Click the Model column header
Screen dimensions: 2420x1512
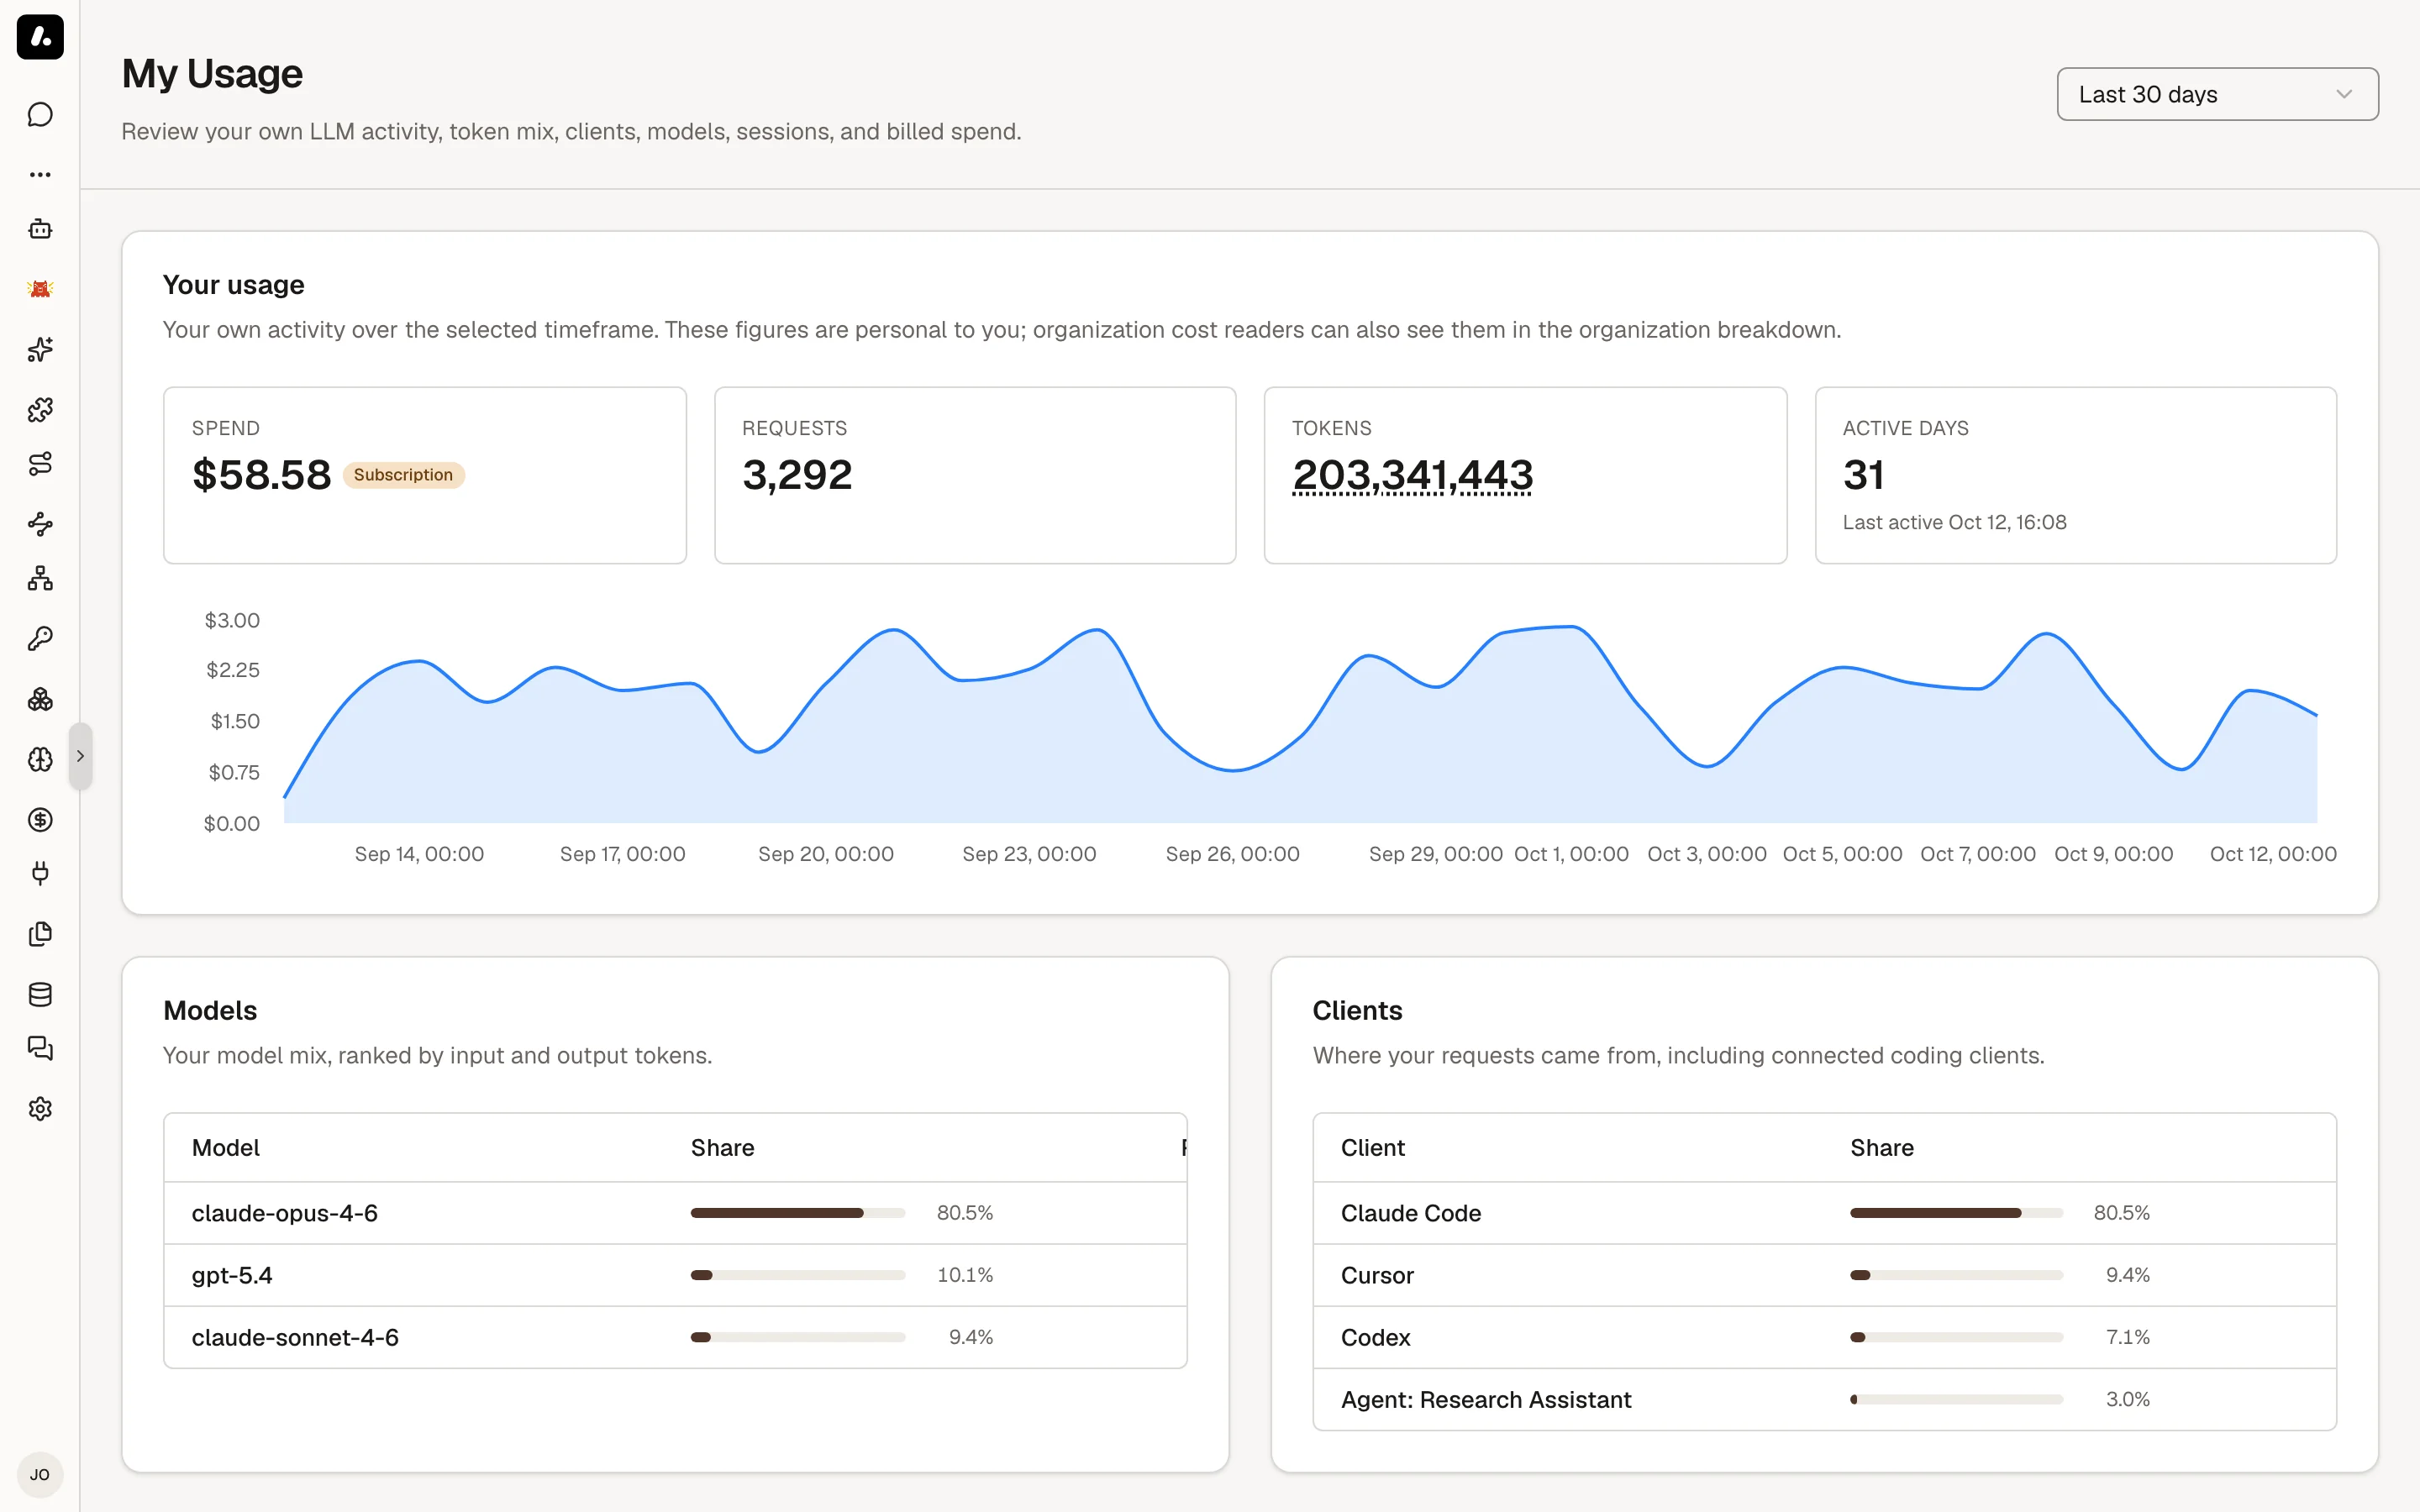pyautogui.click(x=225, y=1148)
